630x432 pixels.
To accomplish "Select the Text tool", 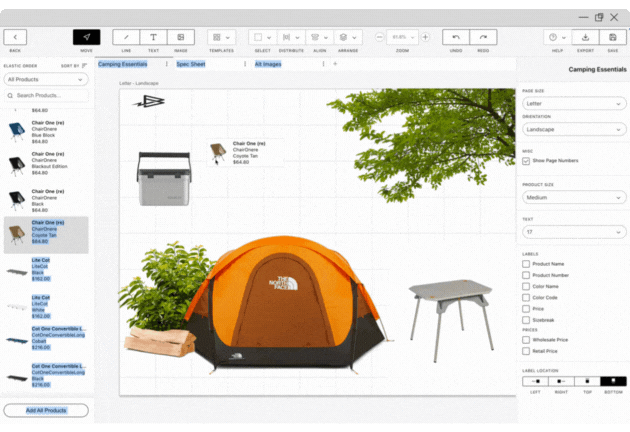I will [x=153, y=37].
